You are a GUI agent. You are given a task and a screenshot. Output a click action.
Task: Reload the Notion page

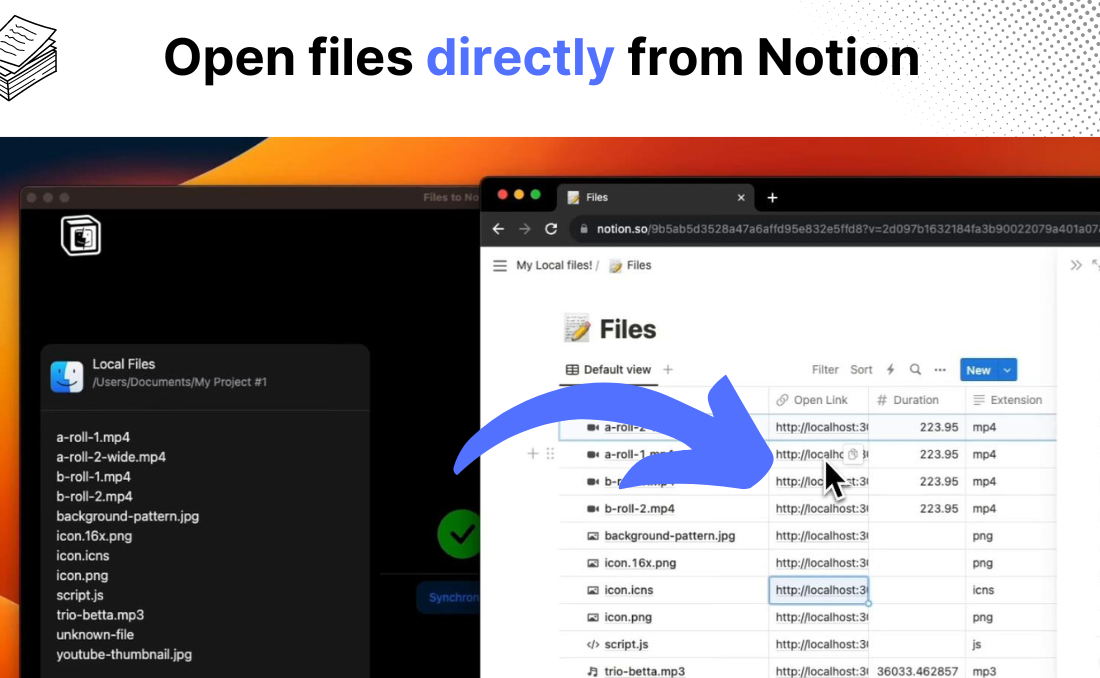(x=551, y=229)
